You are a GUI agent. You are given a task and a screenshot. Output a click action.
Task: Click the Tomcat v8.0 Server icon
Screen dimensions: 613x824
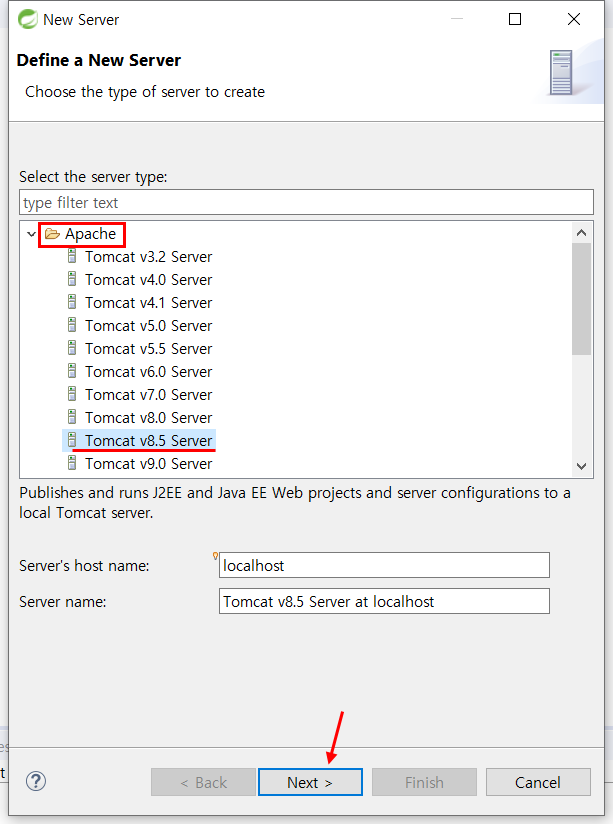click(72, 417)
